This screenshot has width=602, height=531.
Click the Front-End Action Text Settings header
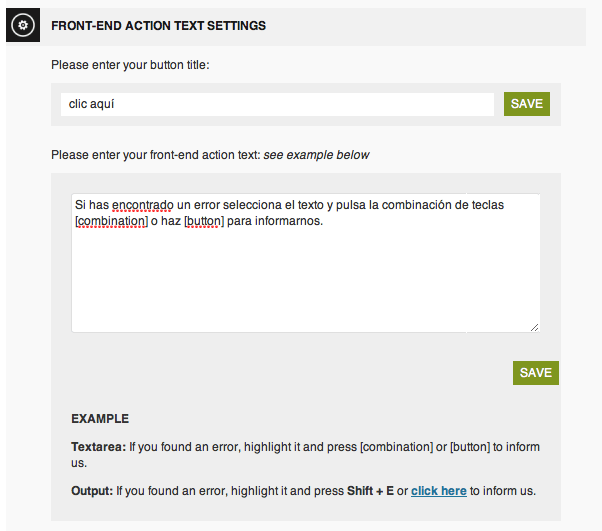[x=158, y=25]
